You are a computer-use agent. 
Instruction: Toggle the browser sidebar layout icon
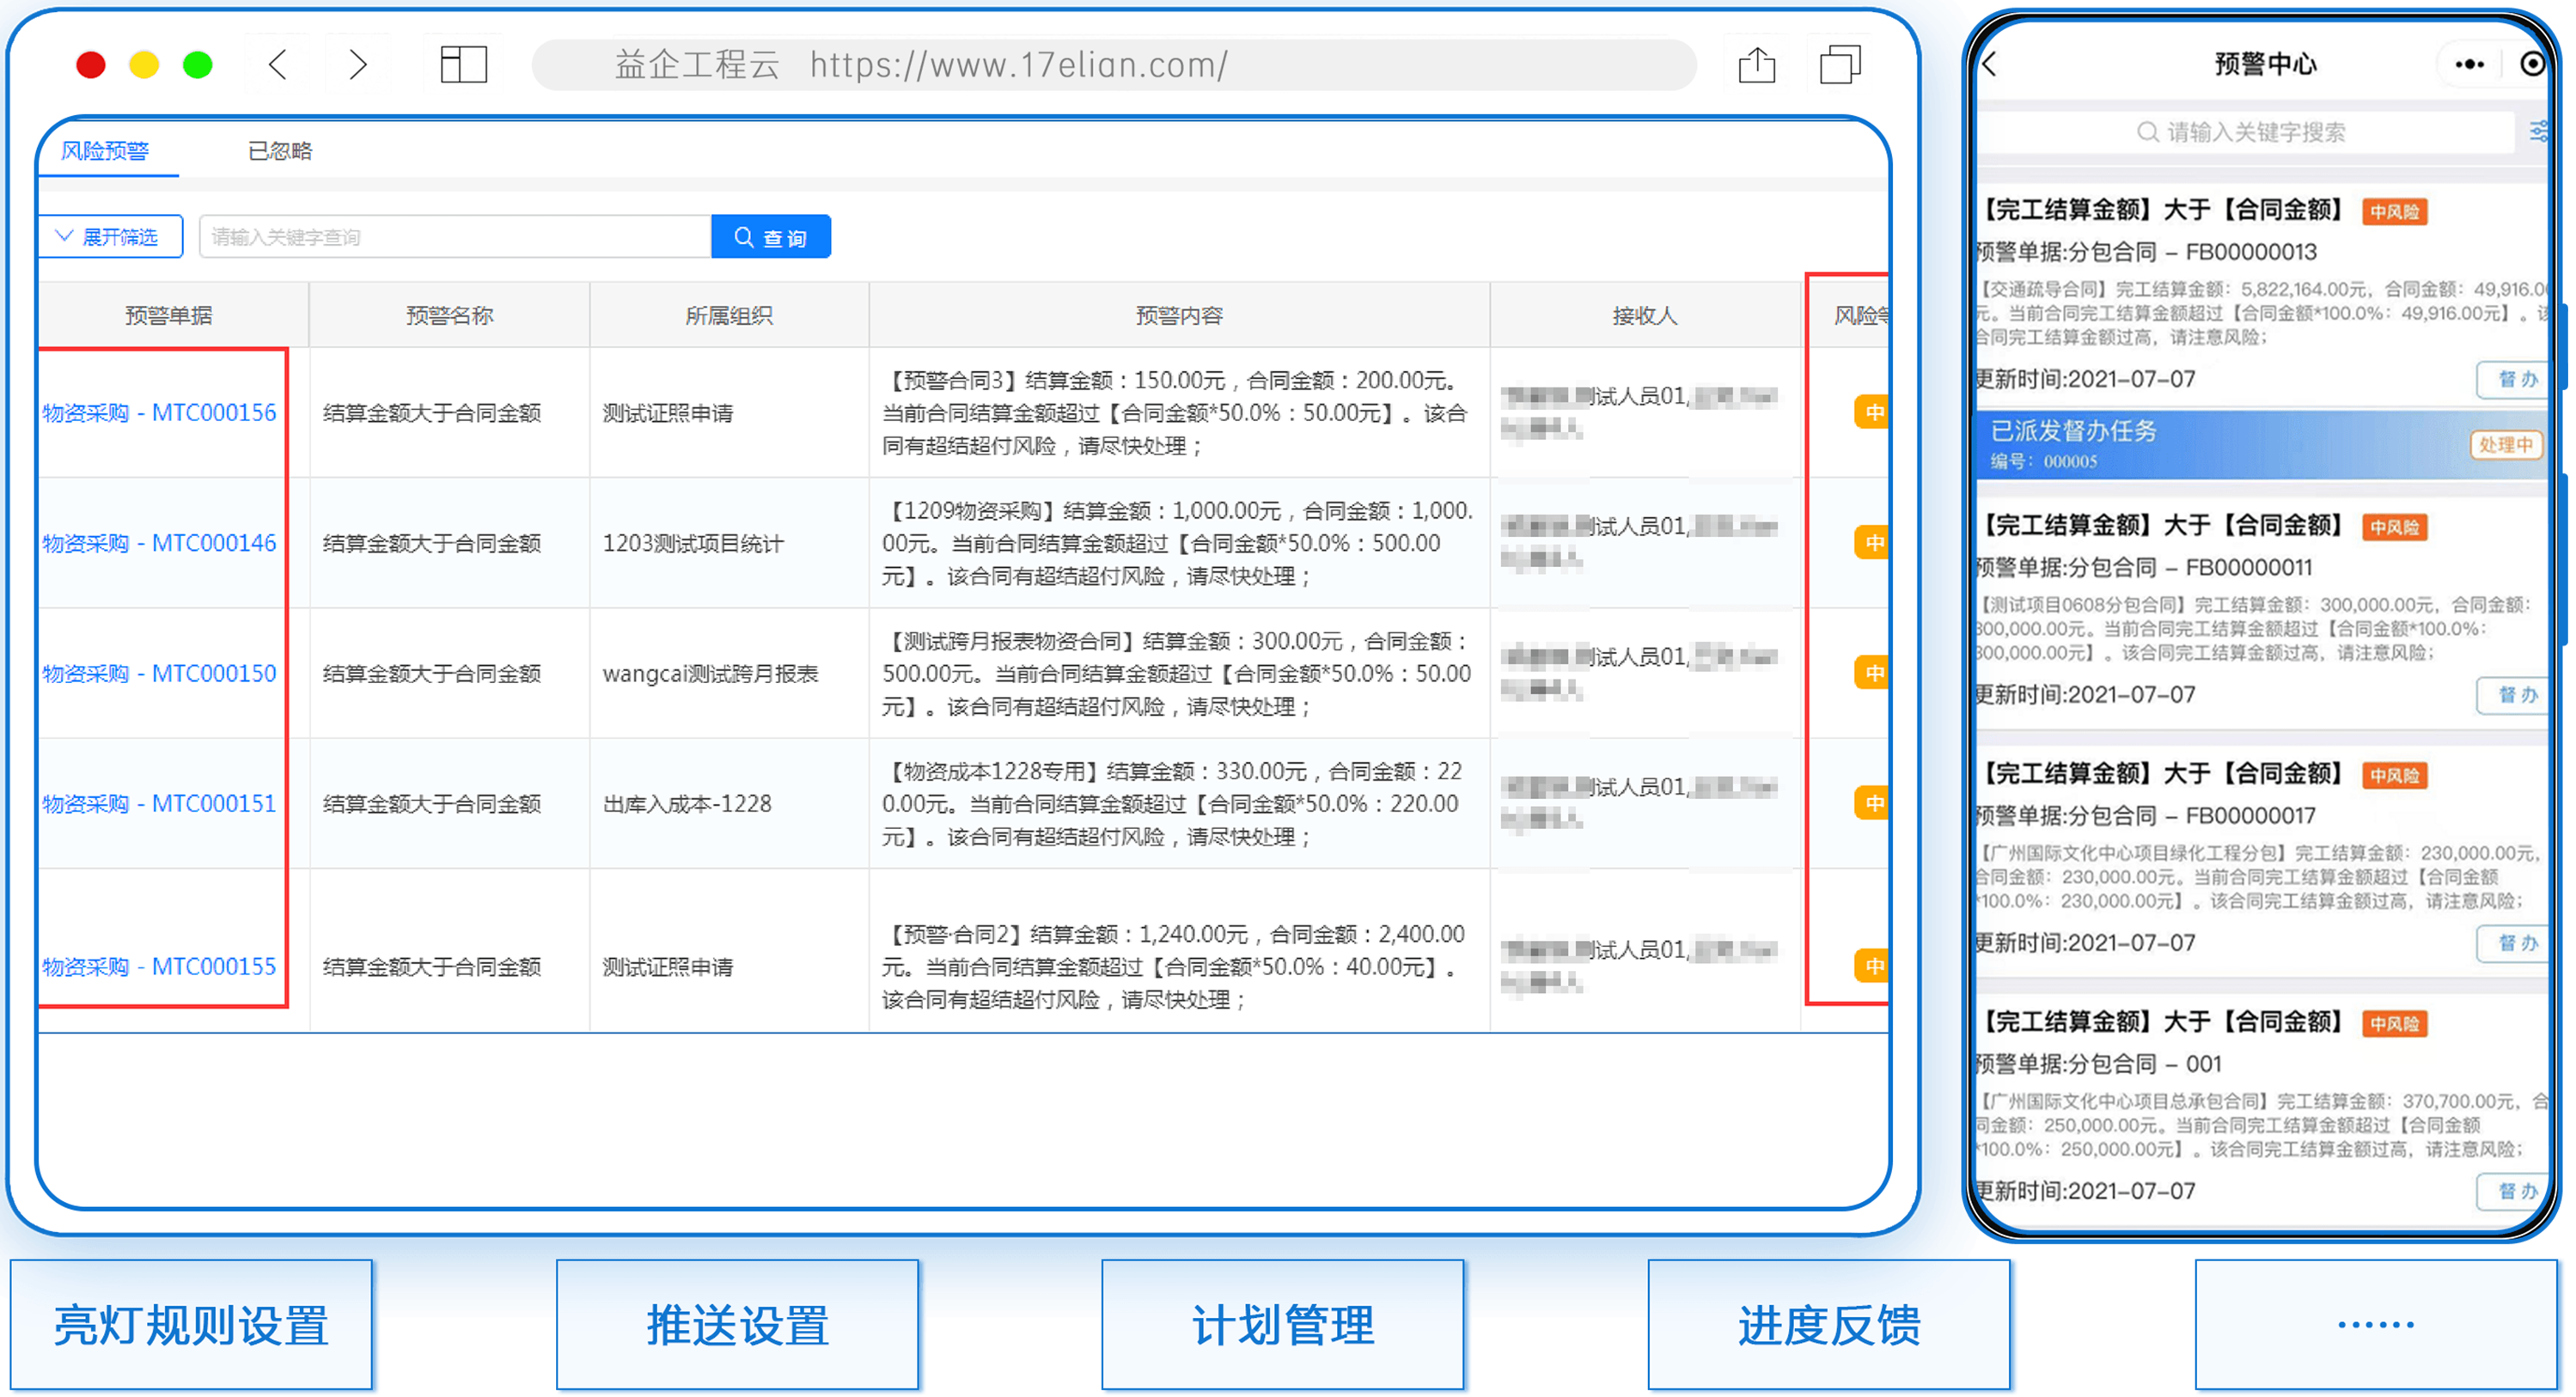(x=463, y=65)
